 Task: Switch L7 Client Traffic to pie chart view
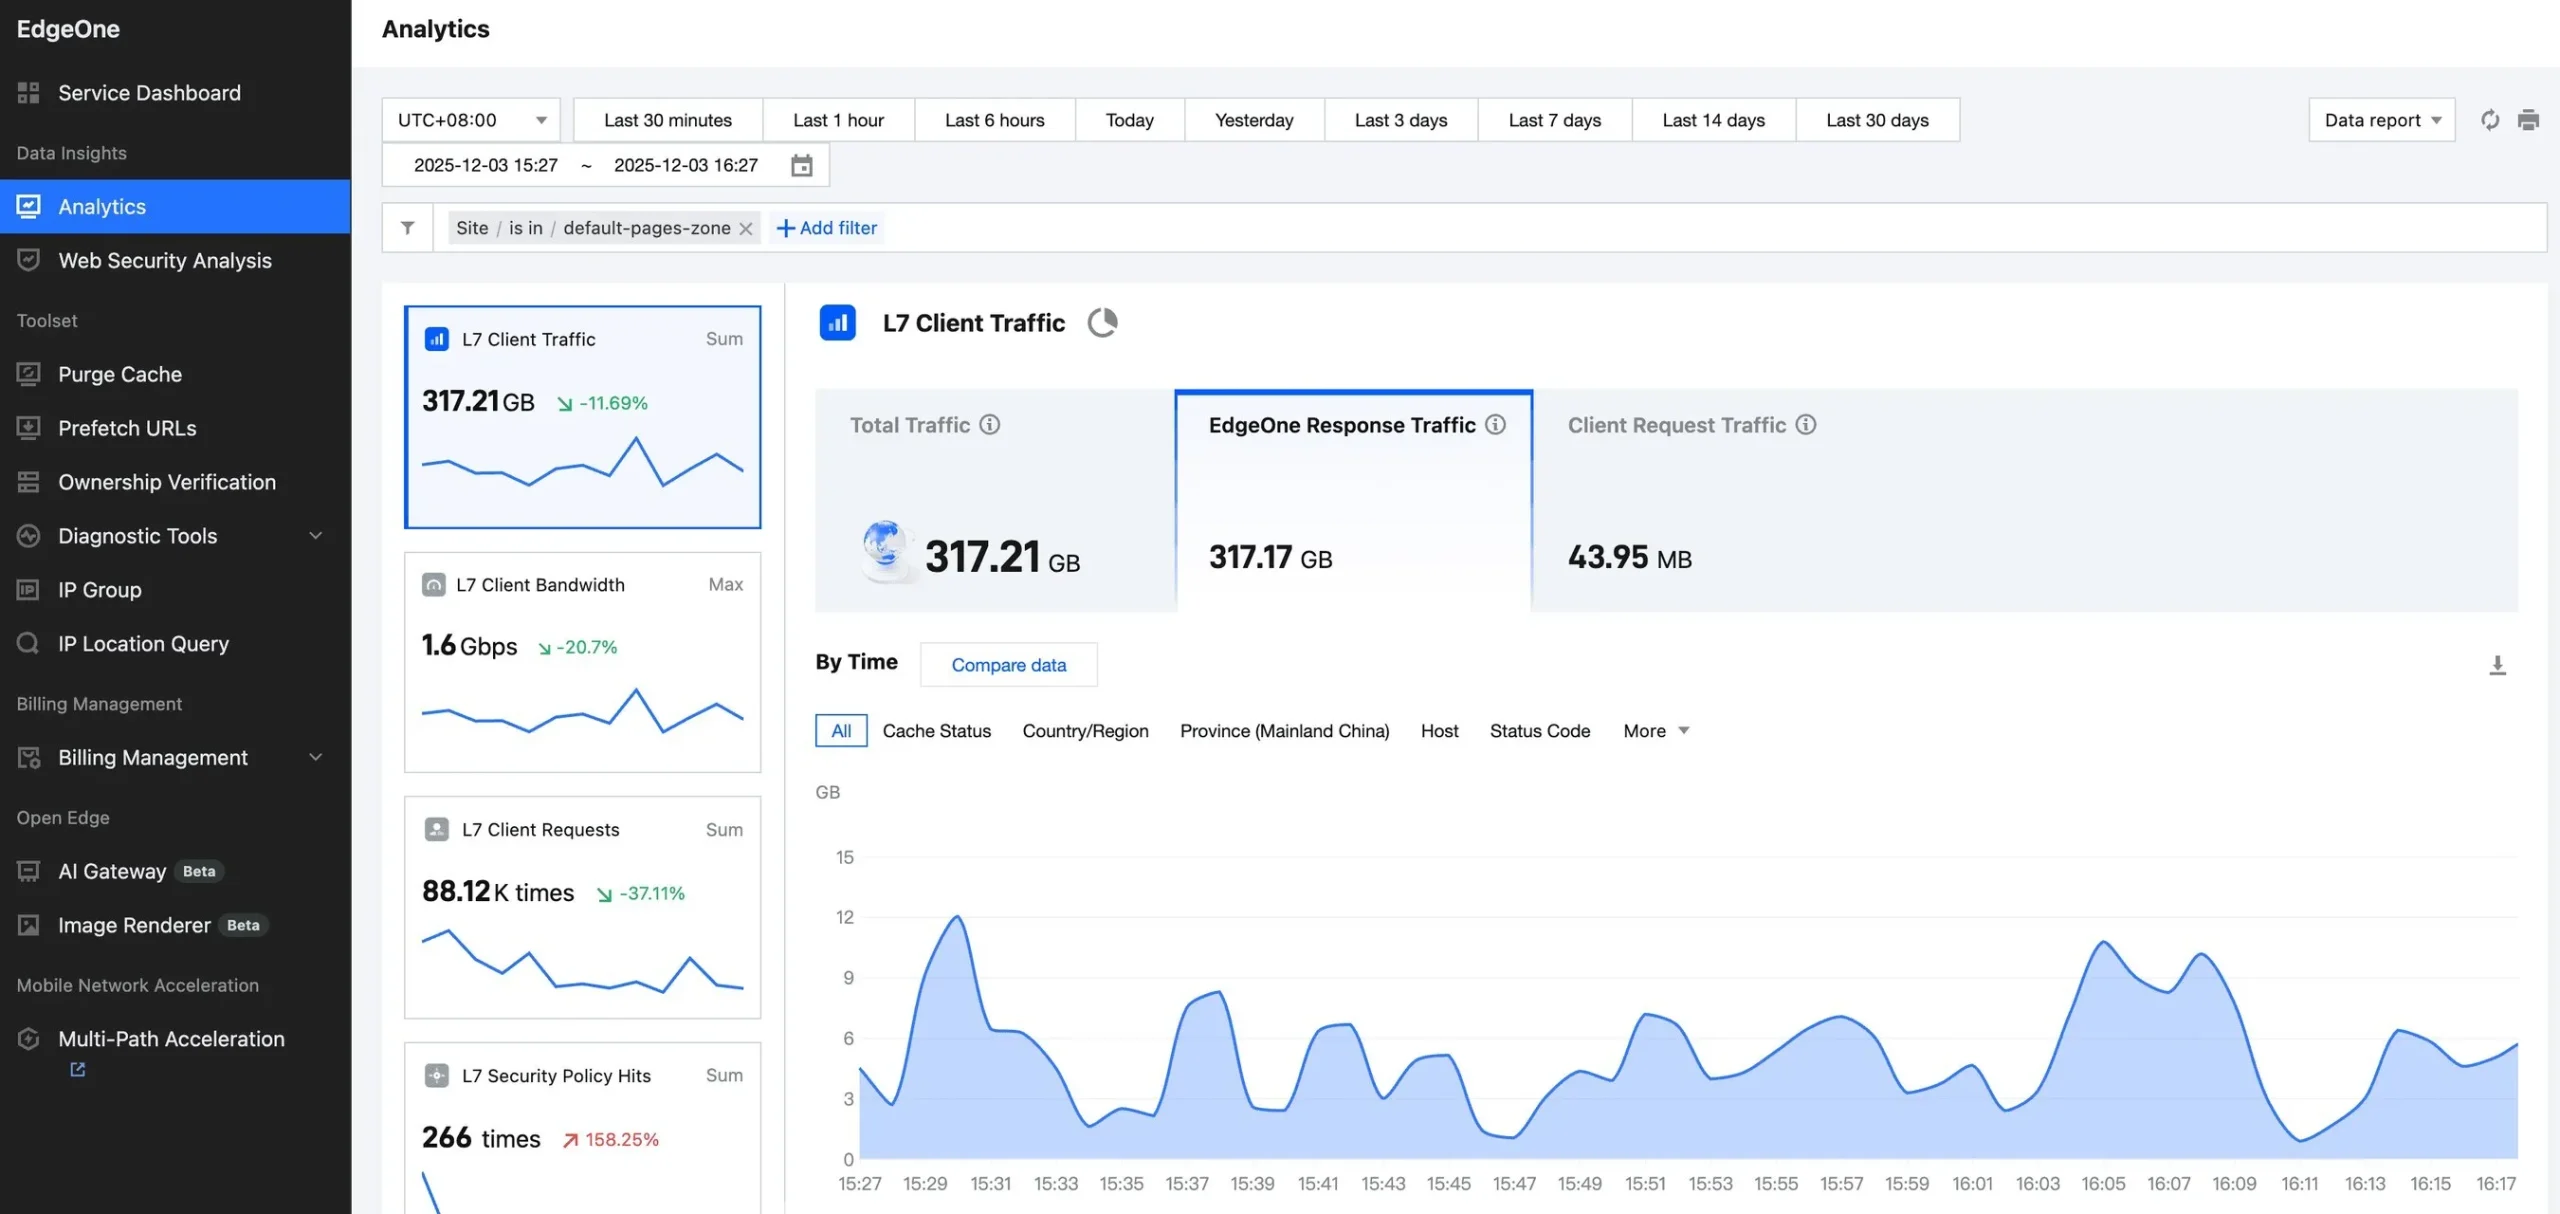tap(1103, 322)
